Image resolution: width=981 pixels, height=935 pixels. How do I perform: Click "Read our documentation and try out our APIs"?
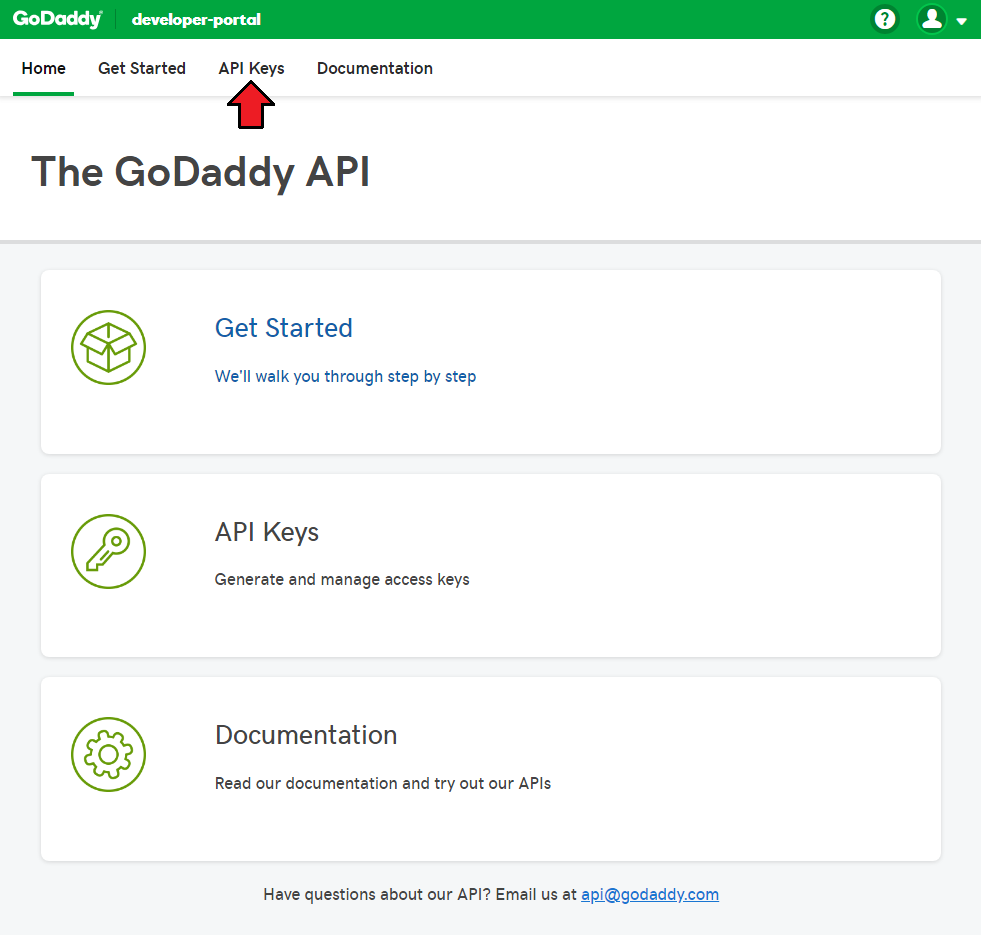383,784
